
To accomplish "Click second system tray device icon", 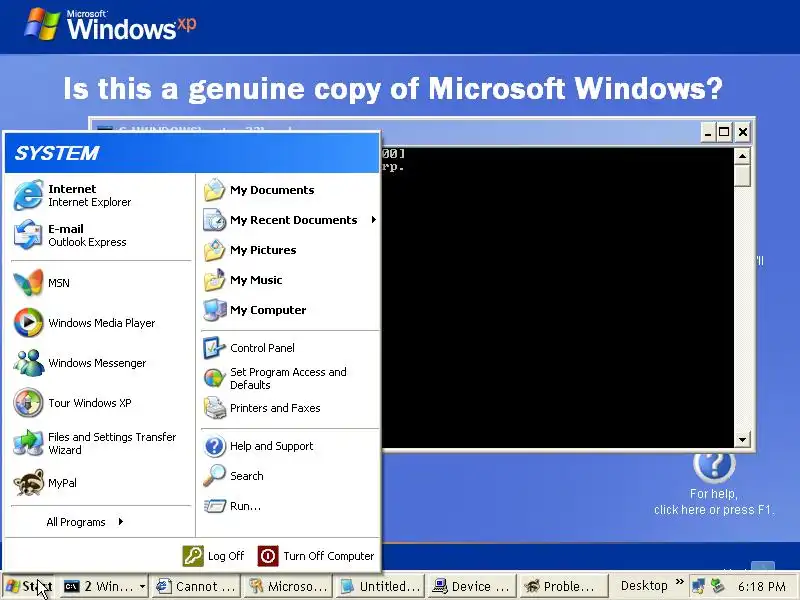I will (x=718, y=586).
